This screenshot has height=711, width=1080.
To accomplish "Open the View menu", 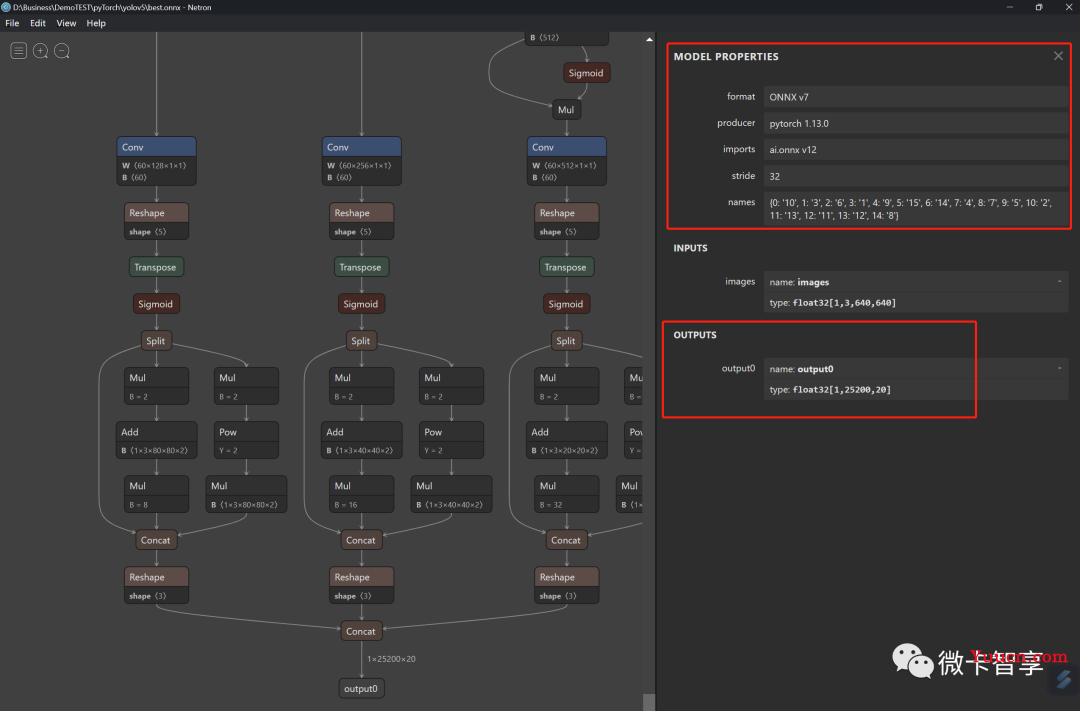I will coord(66,23).
